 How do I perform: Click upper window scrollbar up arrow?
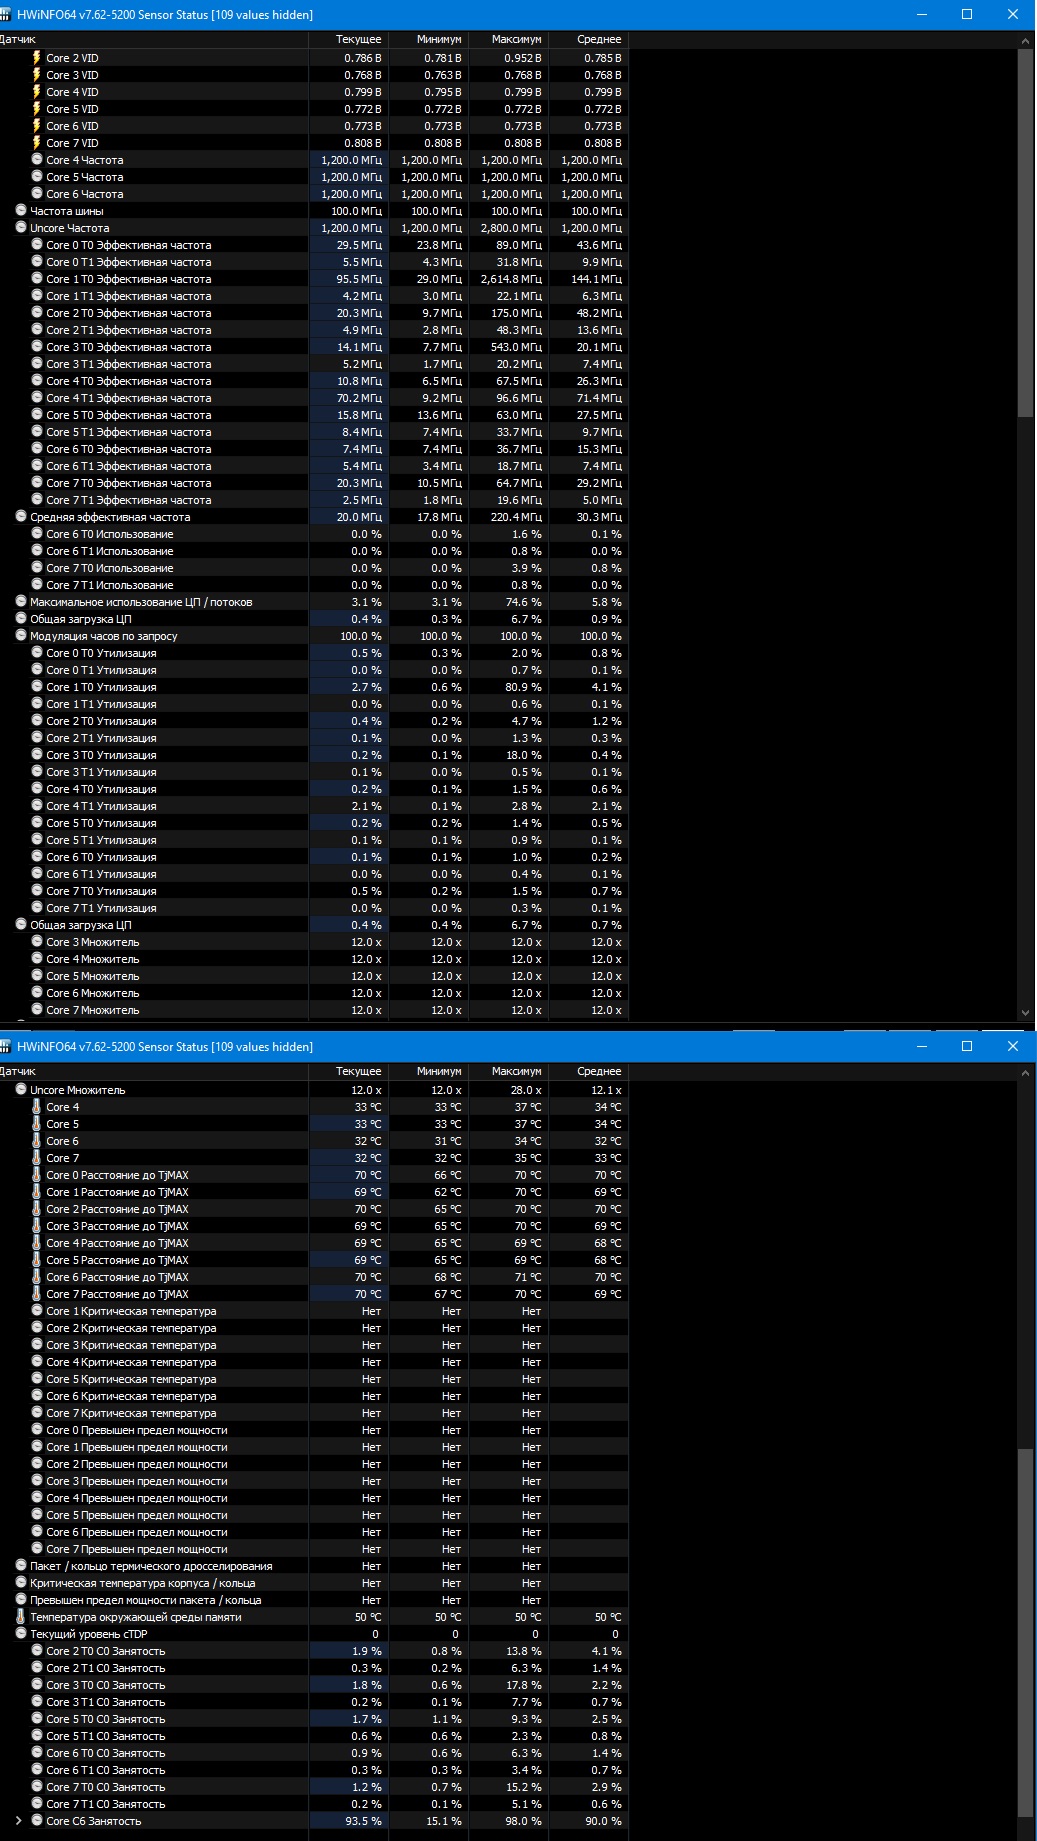coord(1025,41)
